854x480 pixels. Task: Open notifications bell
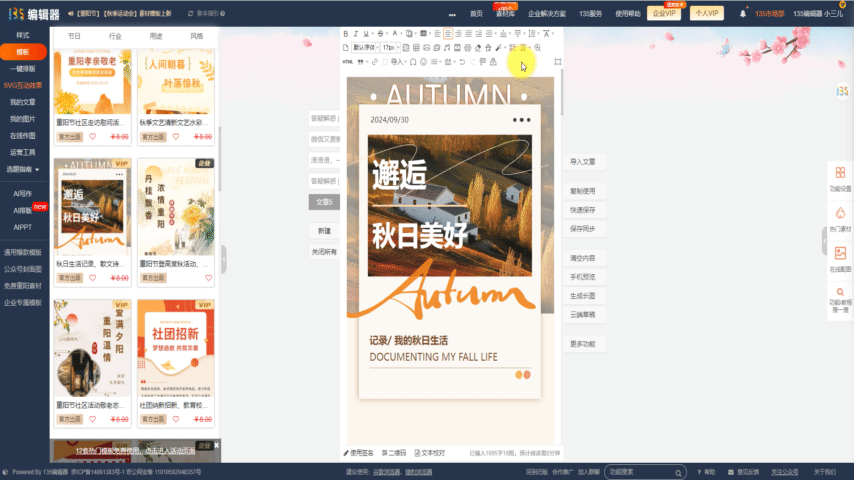tap(742, 14)
